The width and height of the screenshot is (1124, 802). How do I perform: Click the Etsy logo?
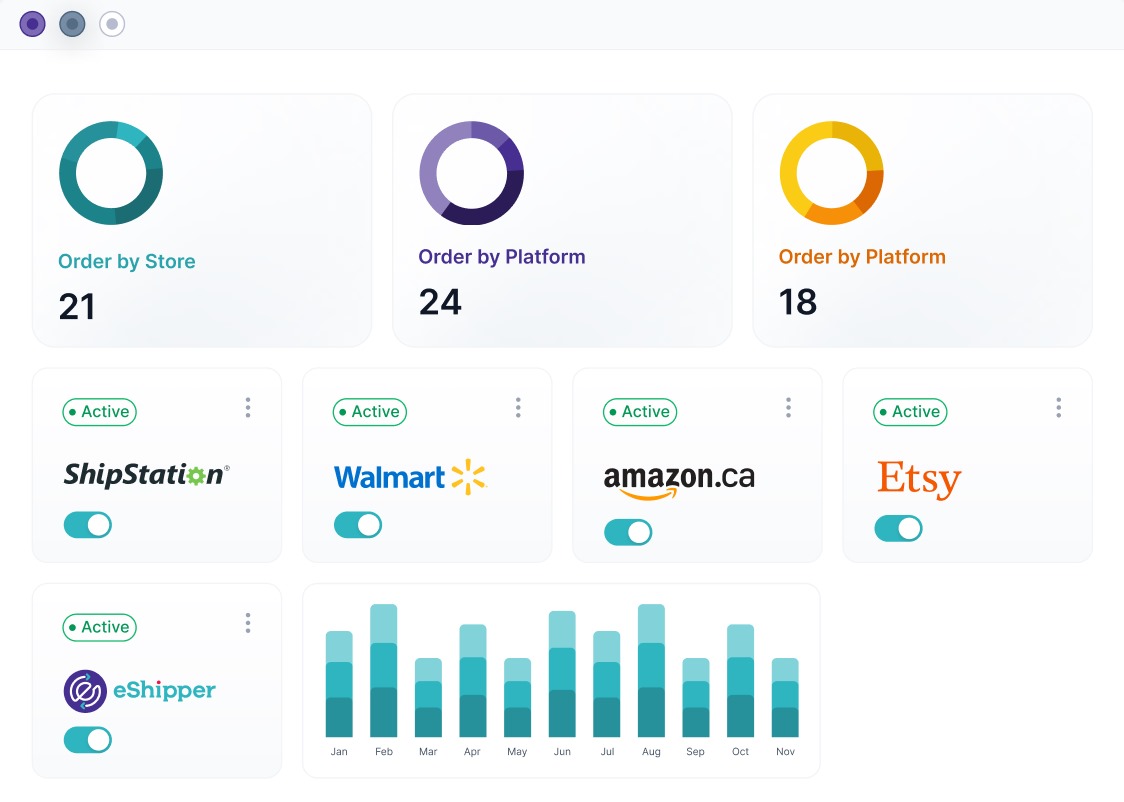919,479
